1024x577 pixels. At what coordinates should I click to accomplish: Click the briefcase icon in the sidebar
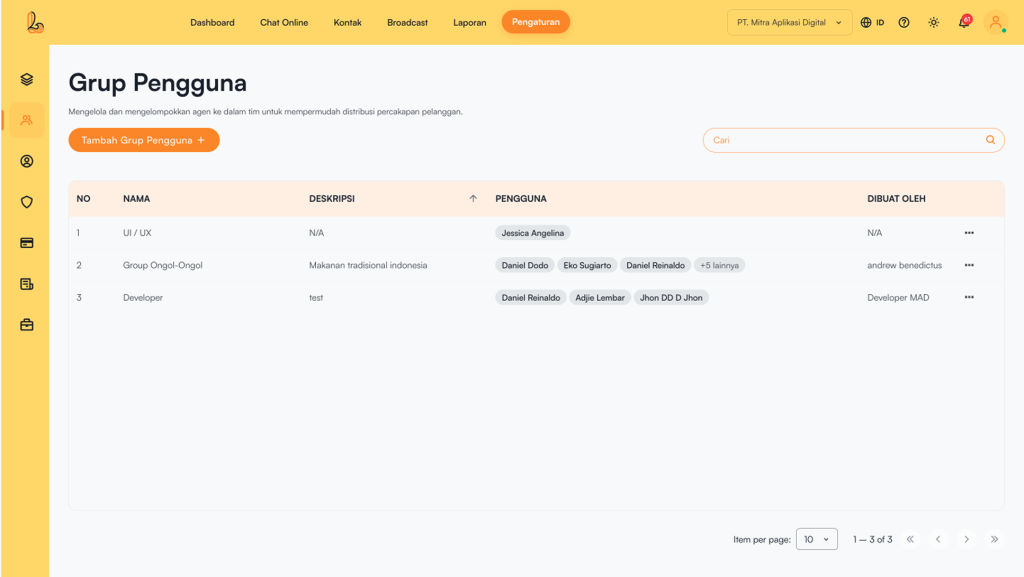coord(27,325)
